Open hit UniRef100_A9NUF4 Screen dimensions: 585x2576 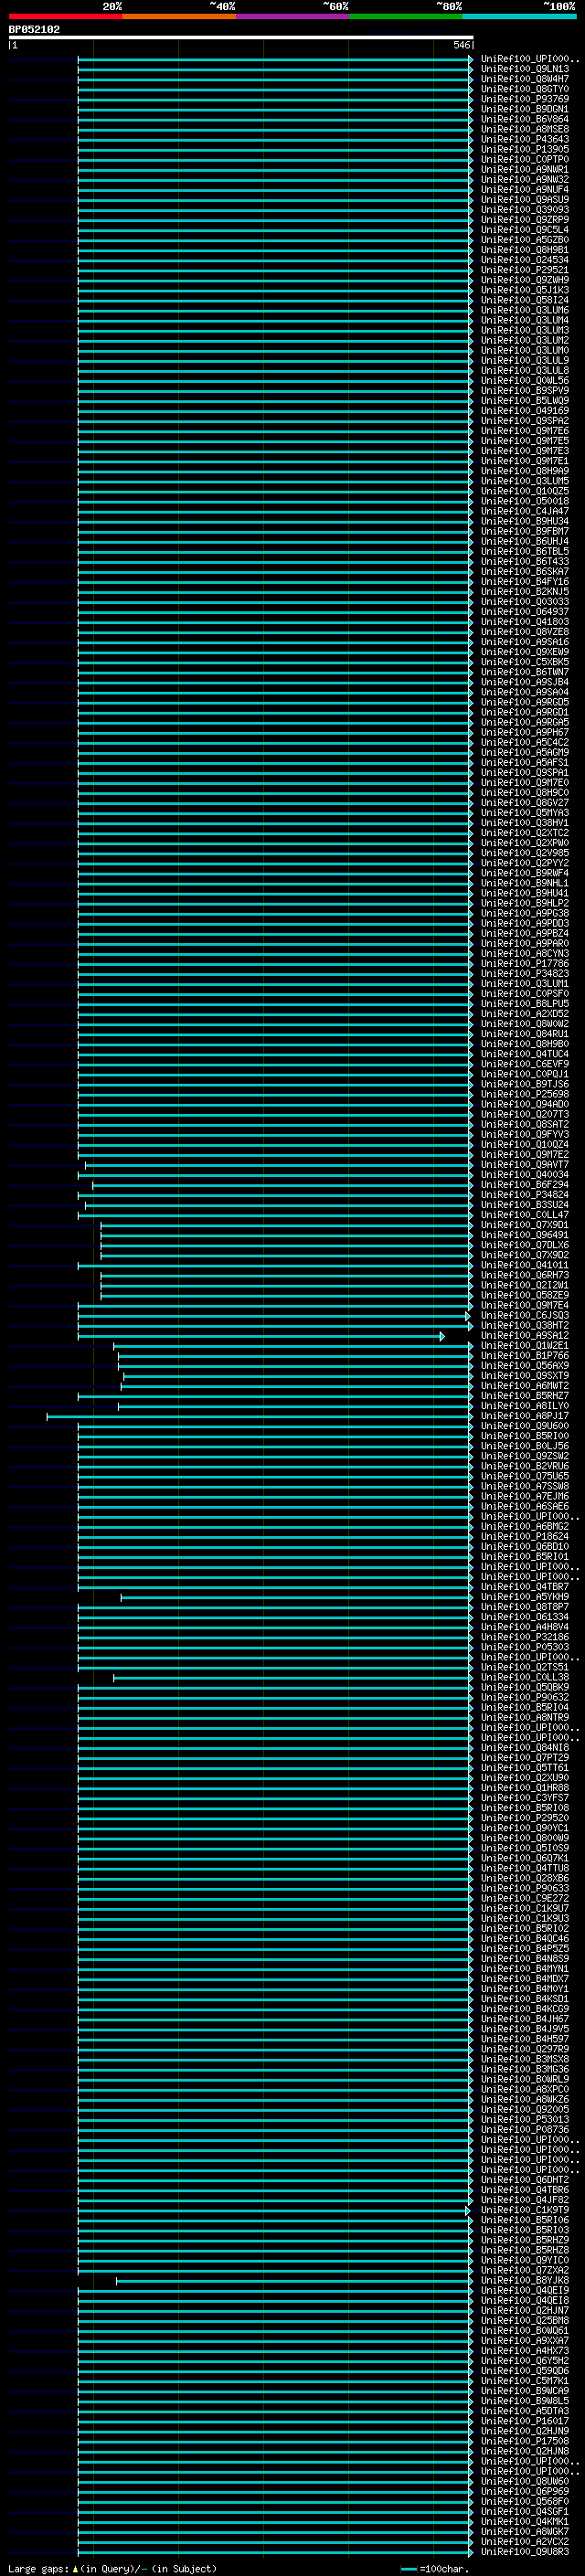525,190
